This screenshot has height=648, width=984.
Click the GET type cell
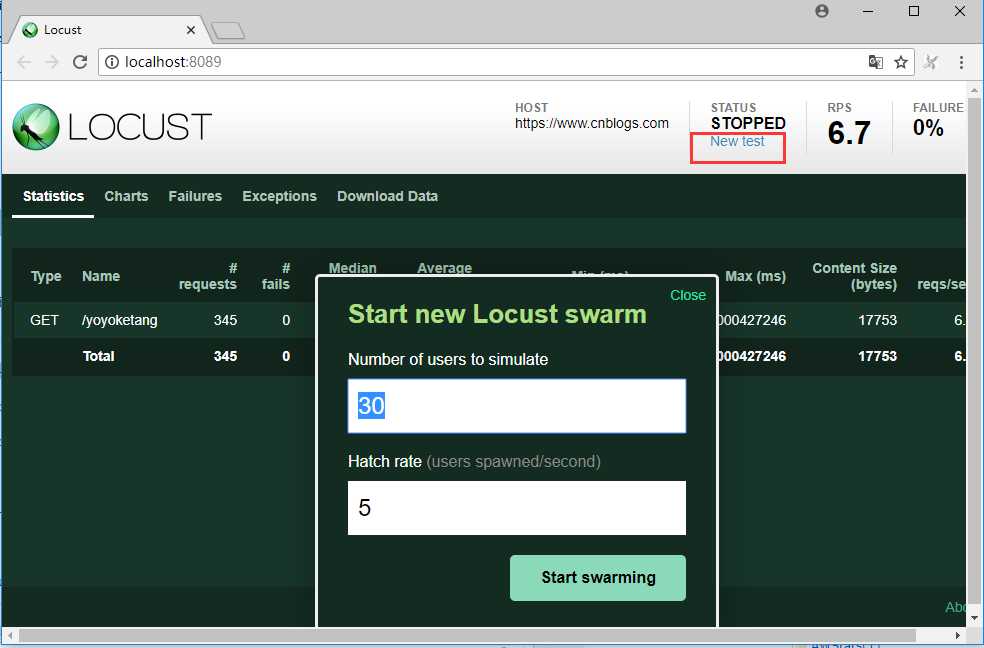click(x=44, y=321)
